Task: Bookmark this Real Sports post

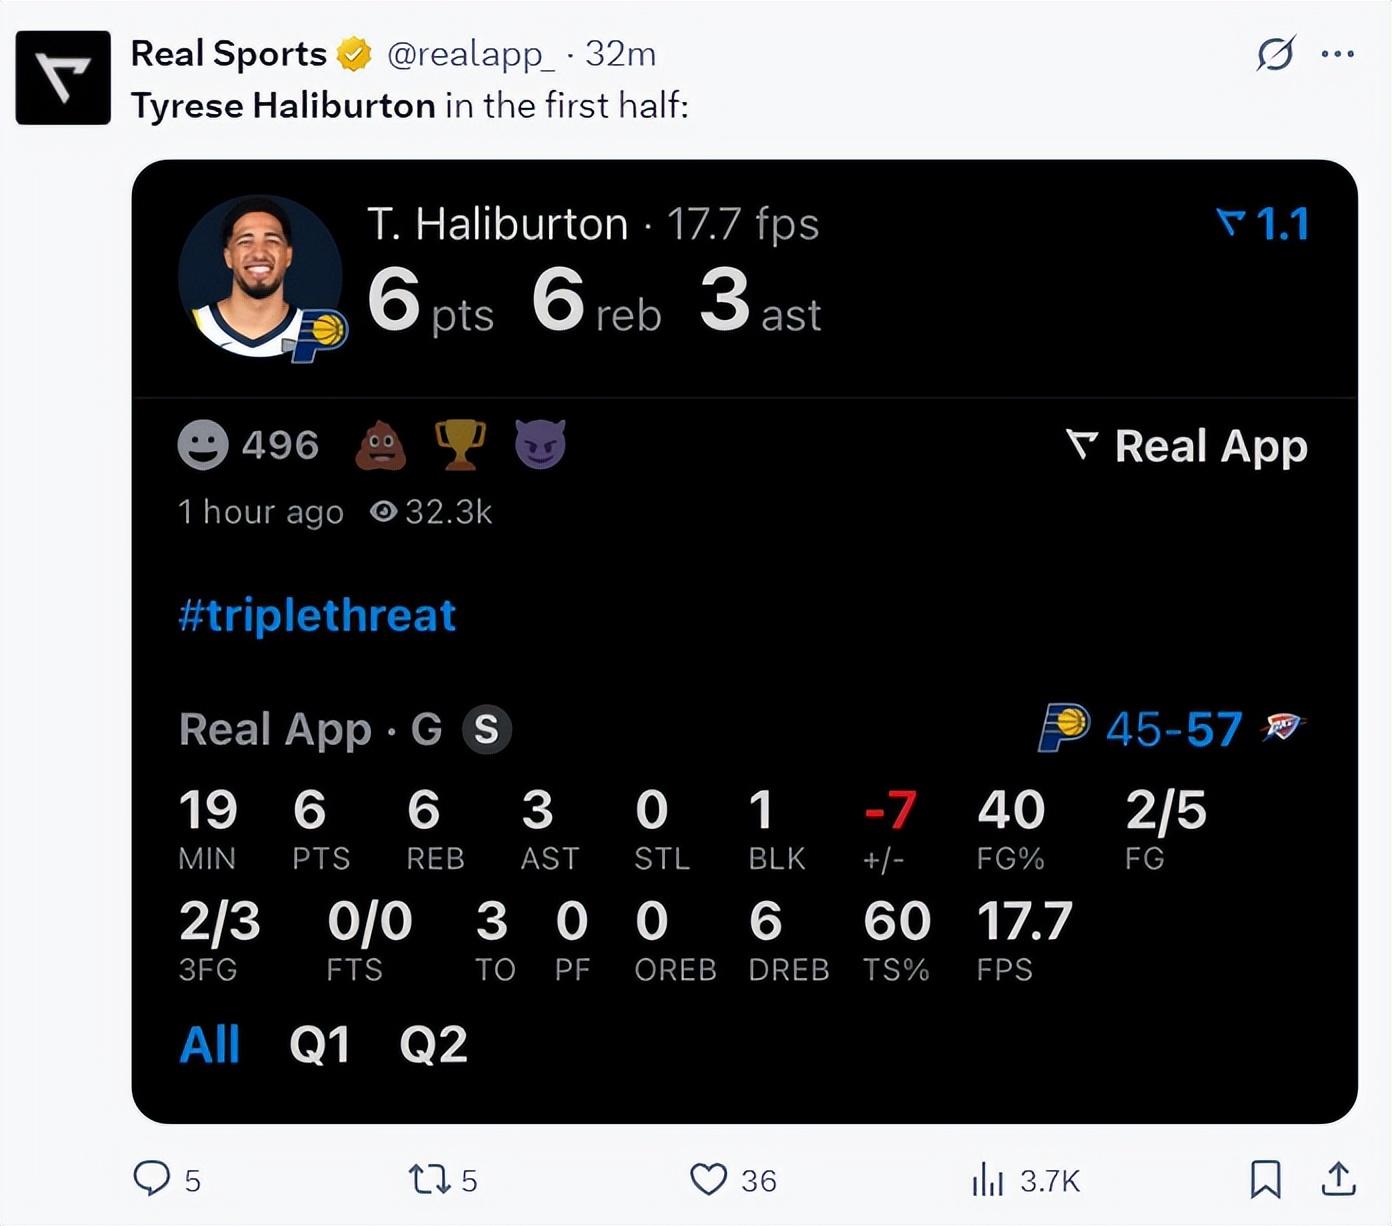Action: click(x=1265, y=1180)
